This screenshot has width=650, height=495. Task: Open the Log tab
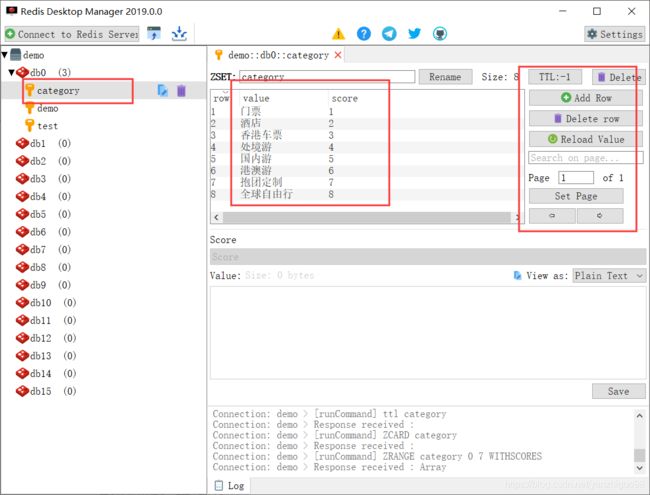tap(230, 486)
